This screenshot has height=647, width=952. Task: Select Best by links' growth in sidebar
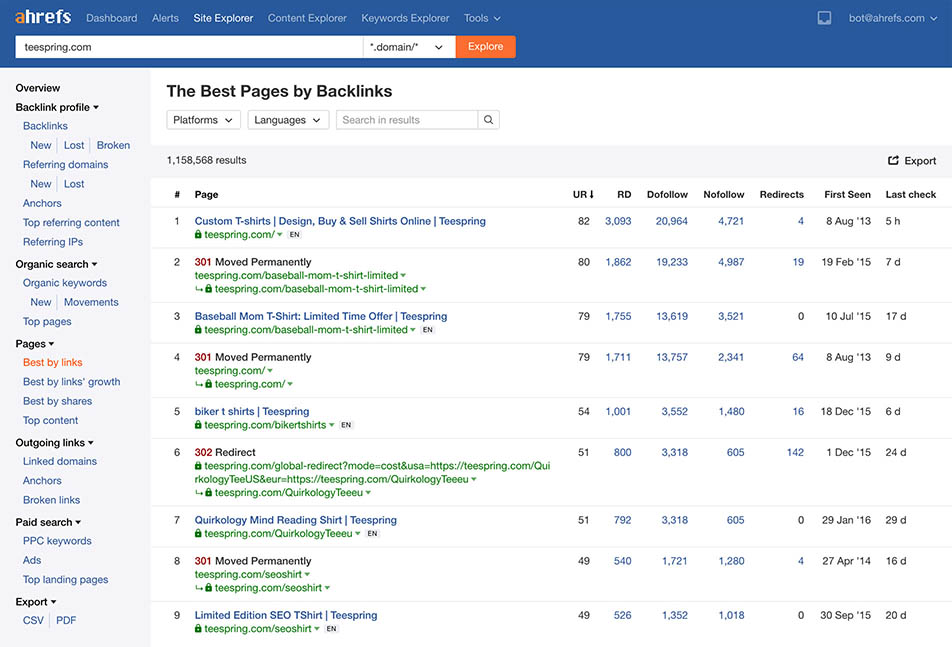click(71, 382)
